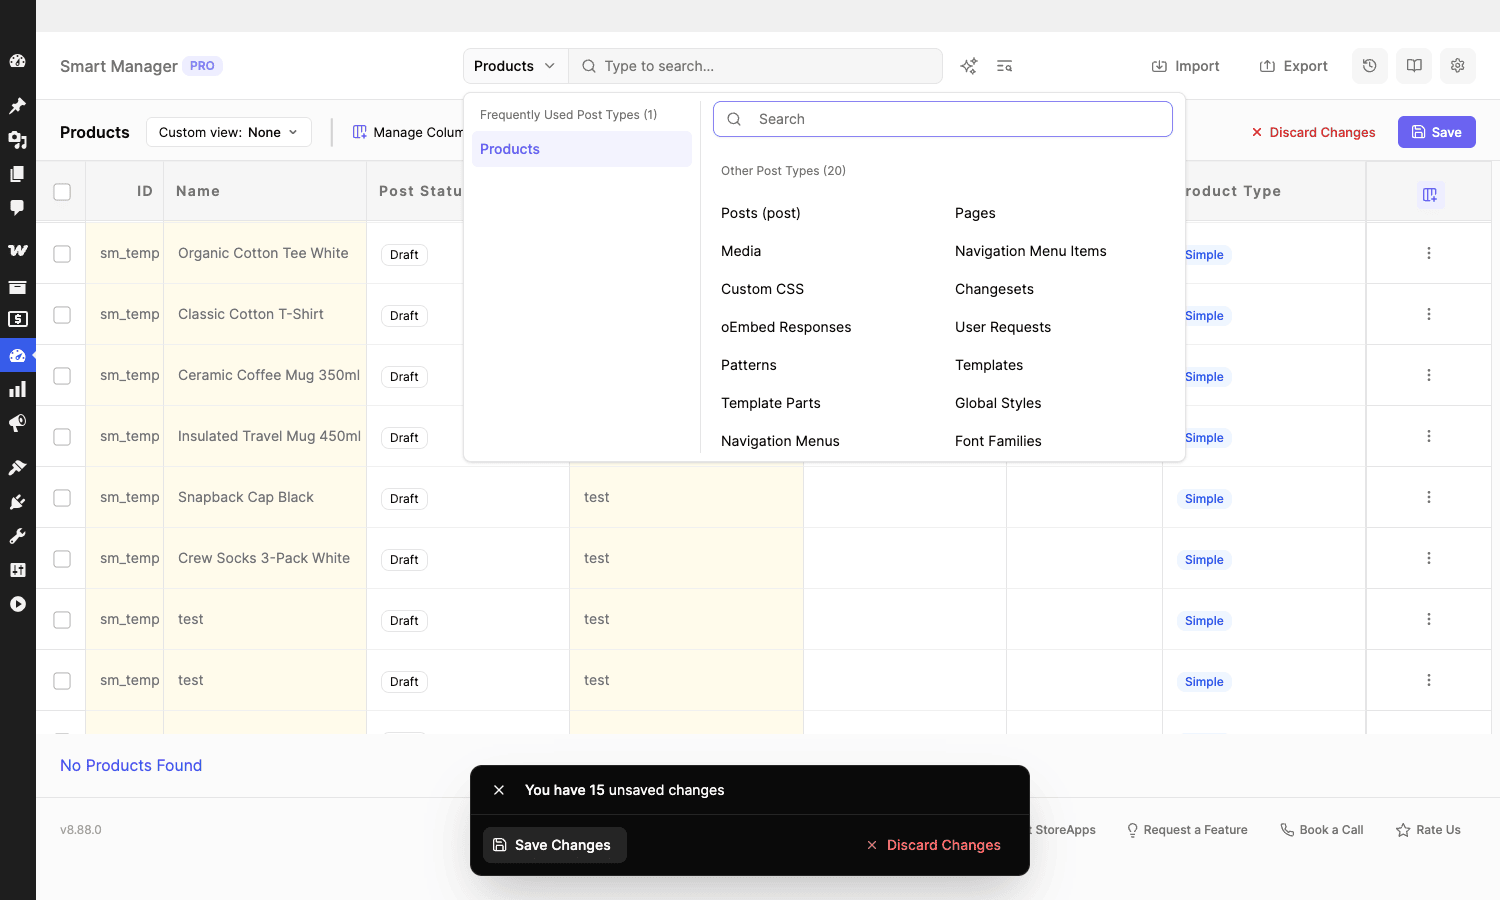Open the documentation book icon

coord(1414,66)
